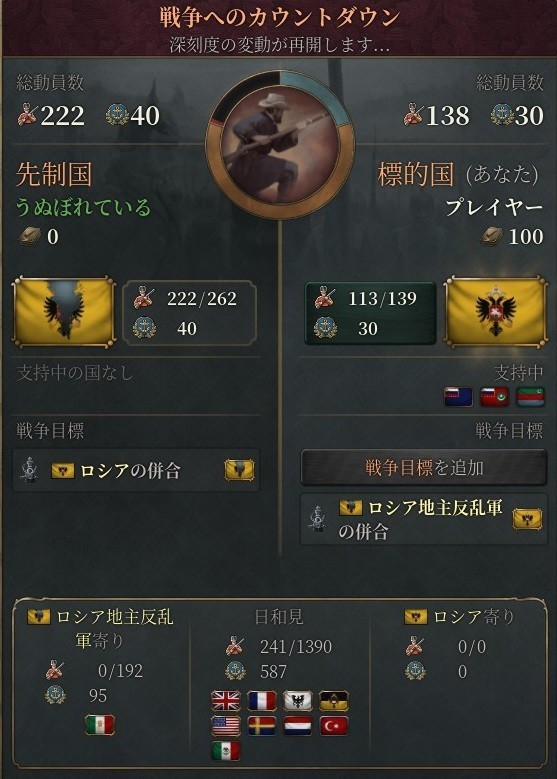
Task: Open the Ottoman Turkey flag icon
Action: (x=334, y=726)
